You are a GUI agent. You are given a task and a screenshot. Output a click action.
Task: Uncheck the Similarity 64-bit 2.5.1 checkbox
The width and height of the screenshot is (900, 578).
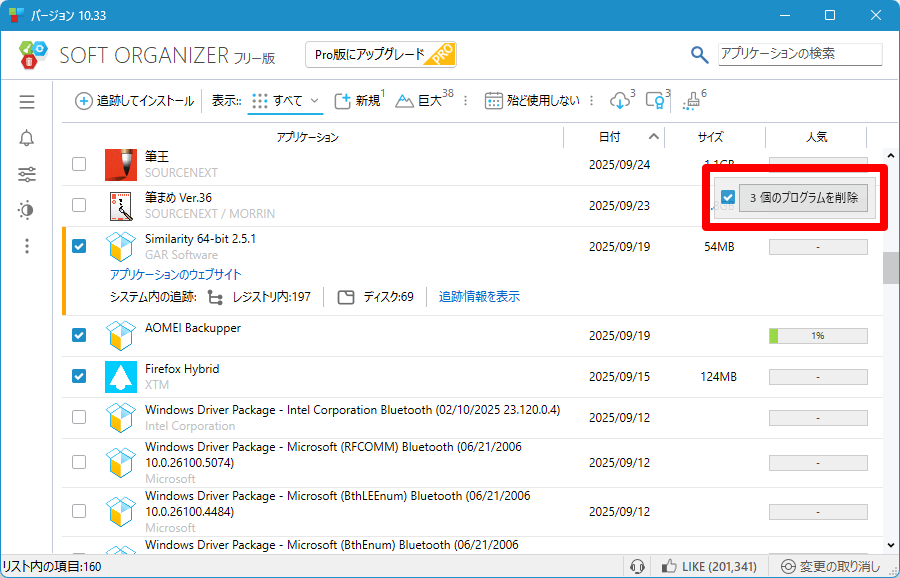[79, 245]
